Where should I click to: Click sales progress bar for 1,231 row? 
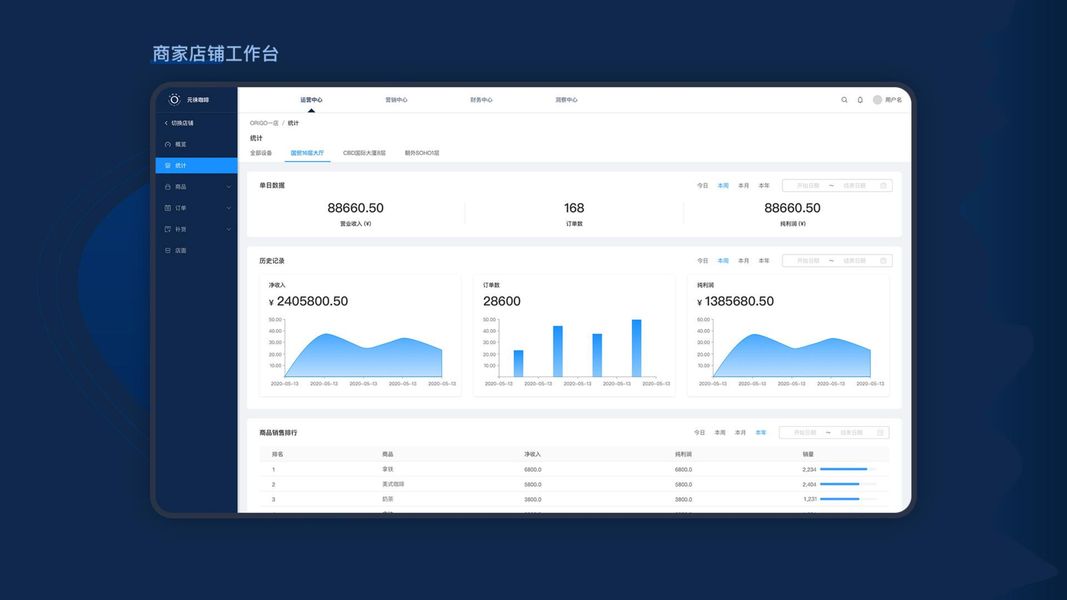(847, 499)
